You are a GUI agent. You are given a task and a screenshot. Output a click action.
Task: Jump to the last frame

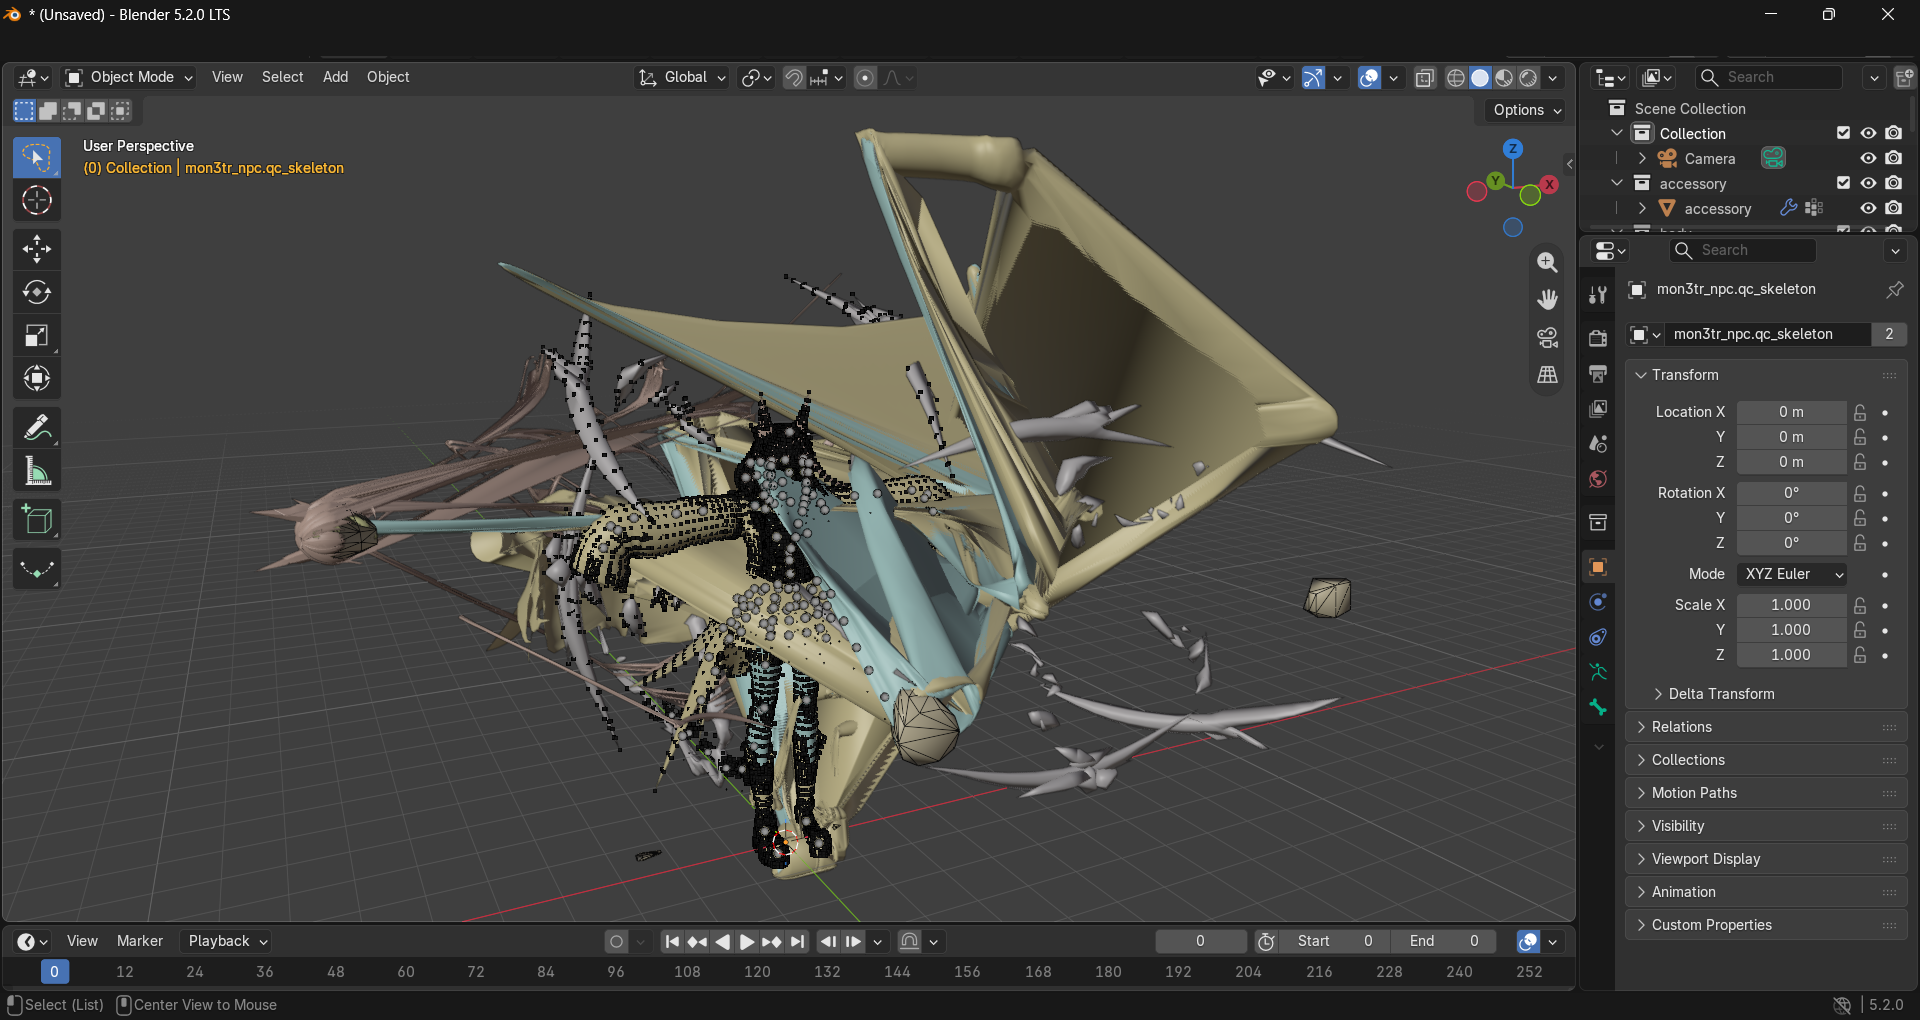point(797,941)
